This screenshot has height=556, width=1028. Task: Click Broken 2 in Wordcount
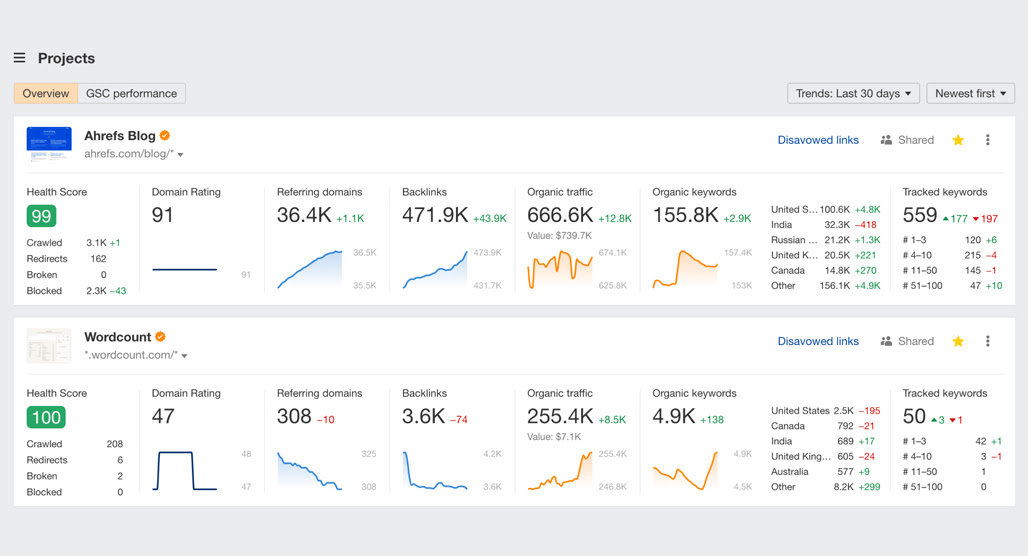pos(75,476)
